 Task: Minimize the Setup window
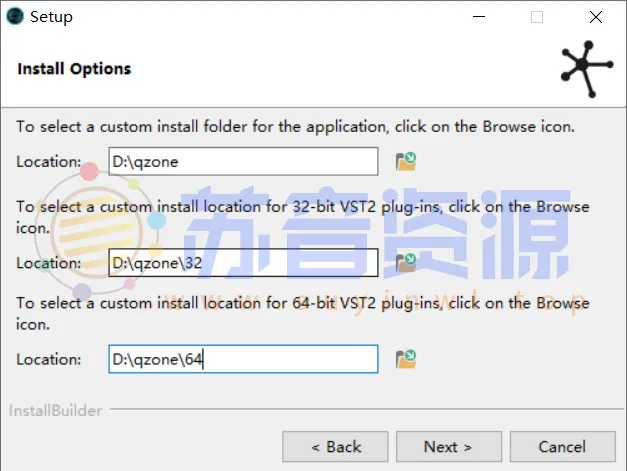(477, 17)
